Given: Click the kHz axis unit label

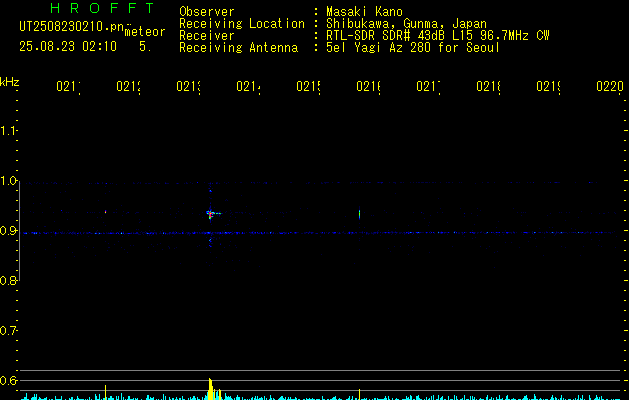Looking at the screenshot, I should (10, 82).
